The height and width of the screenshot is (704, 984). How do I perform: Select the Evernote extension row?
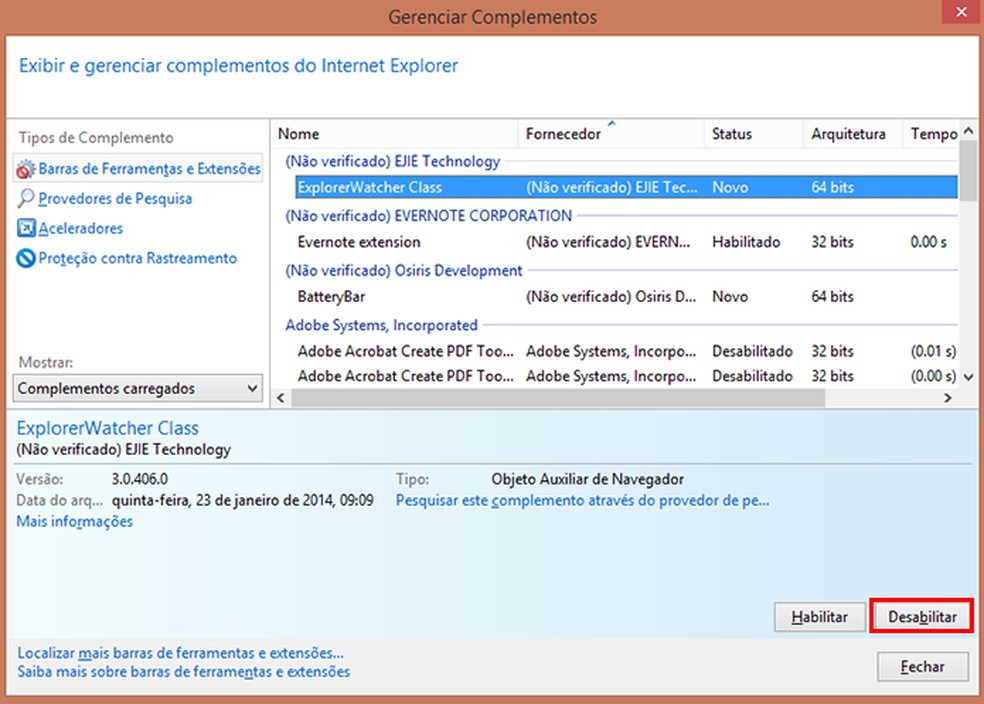(x=626, y=242)
